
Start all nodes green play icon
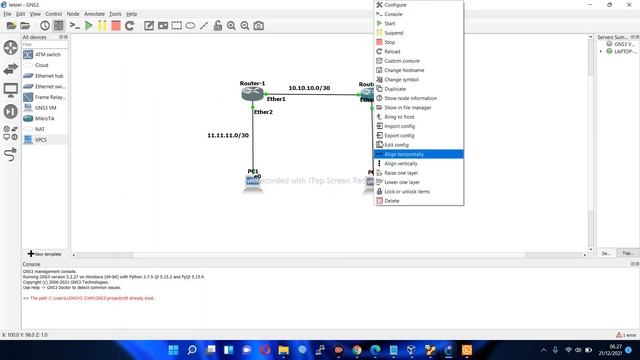pyautogui.click(x=89, y=26)
